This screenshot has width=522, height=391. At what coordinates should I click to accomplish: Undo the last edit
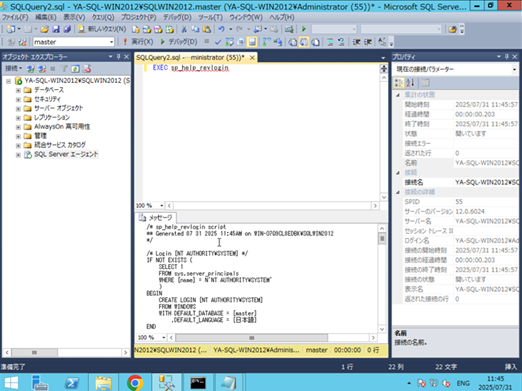point(221,29)
